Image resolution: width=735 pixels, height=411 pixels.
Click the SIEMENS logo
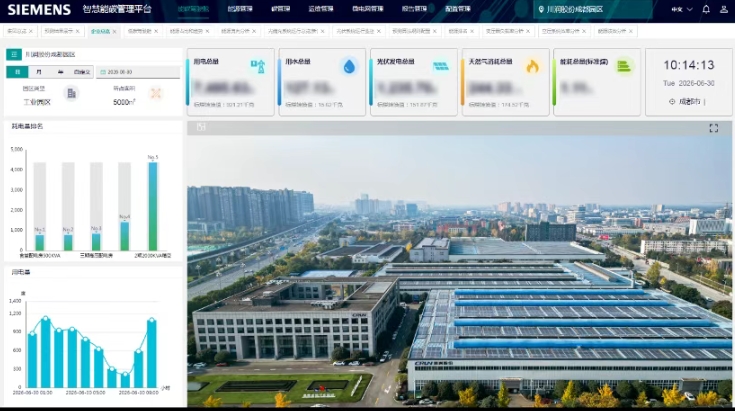[x=39, y=9]
